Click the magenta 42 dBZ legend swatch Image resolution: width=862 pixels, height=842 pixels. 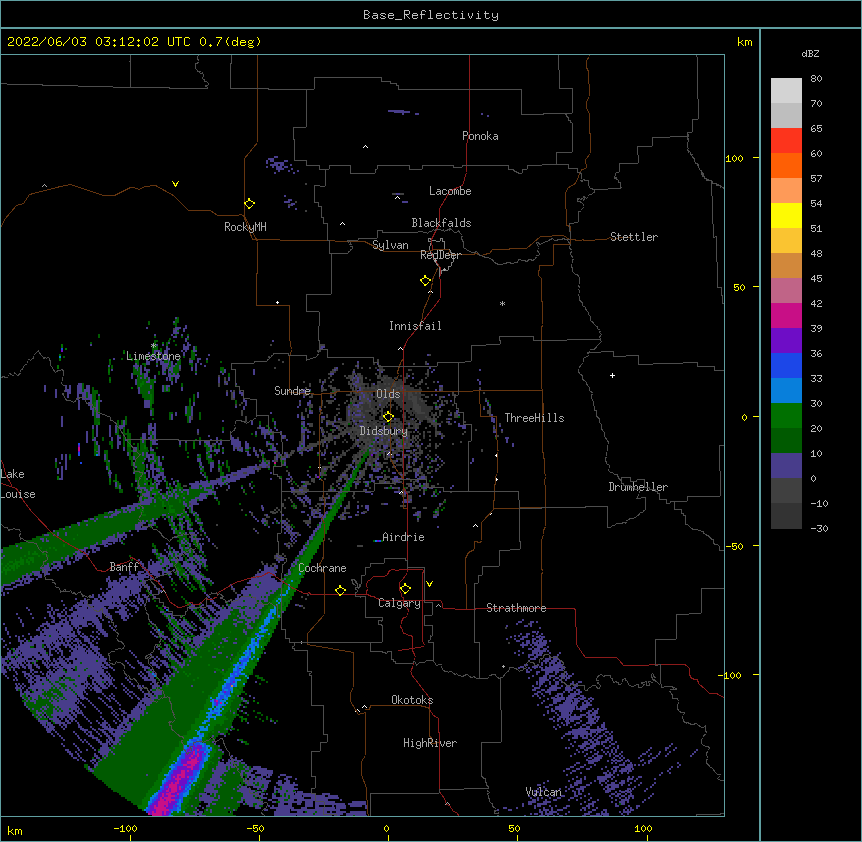point(786,315)
